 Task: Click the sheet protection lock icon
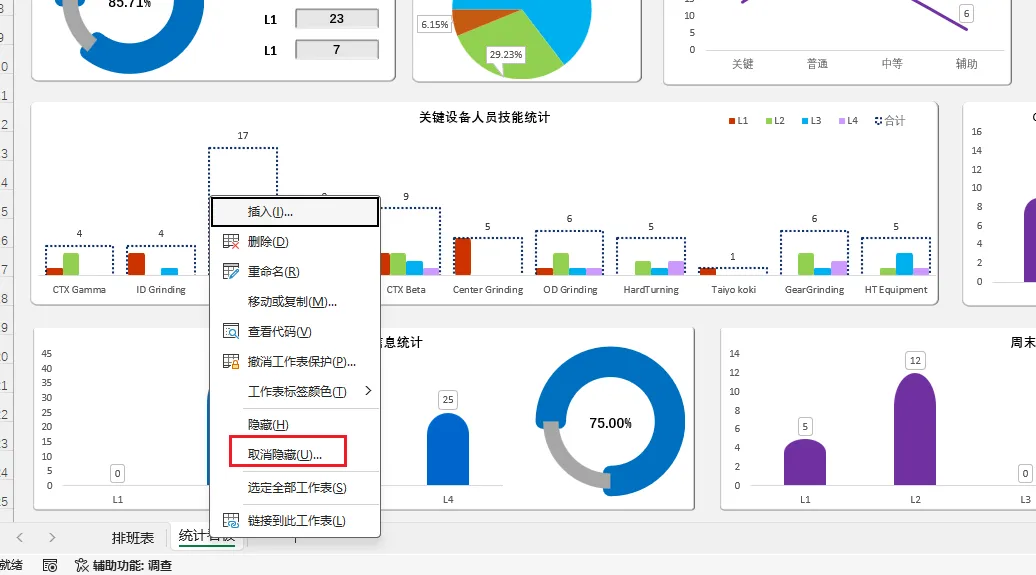231,362
